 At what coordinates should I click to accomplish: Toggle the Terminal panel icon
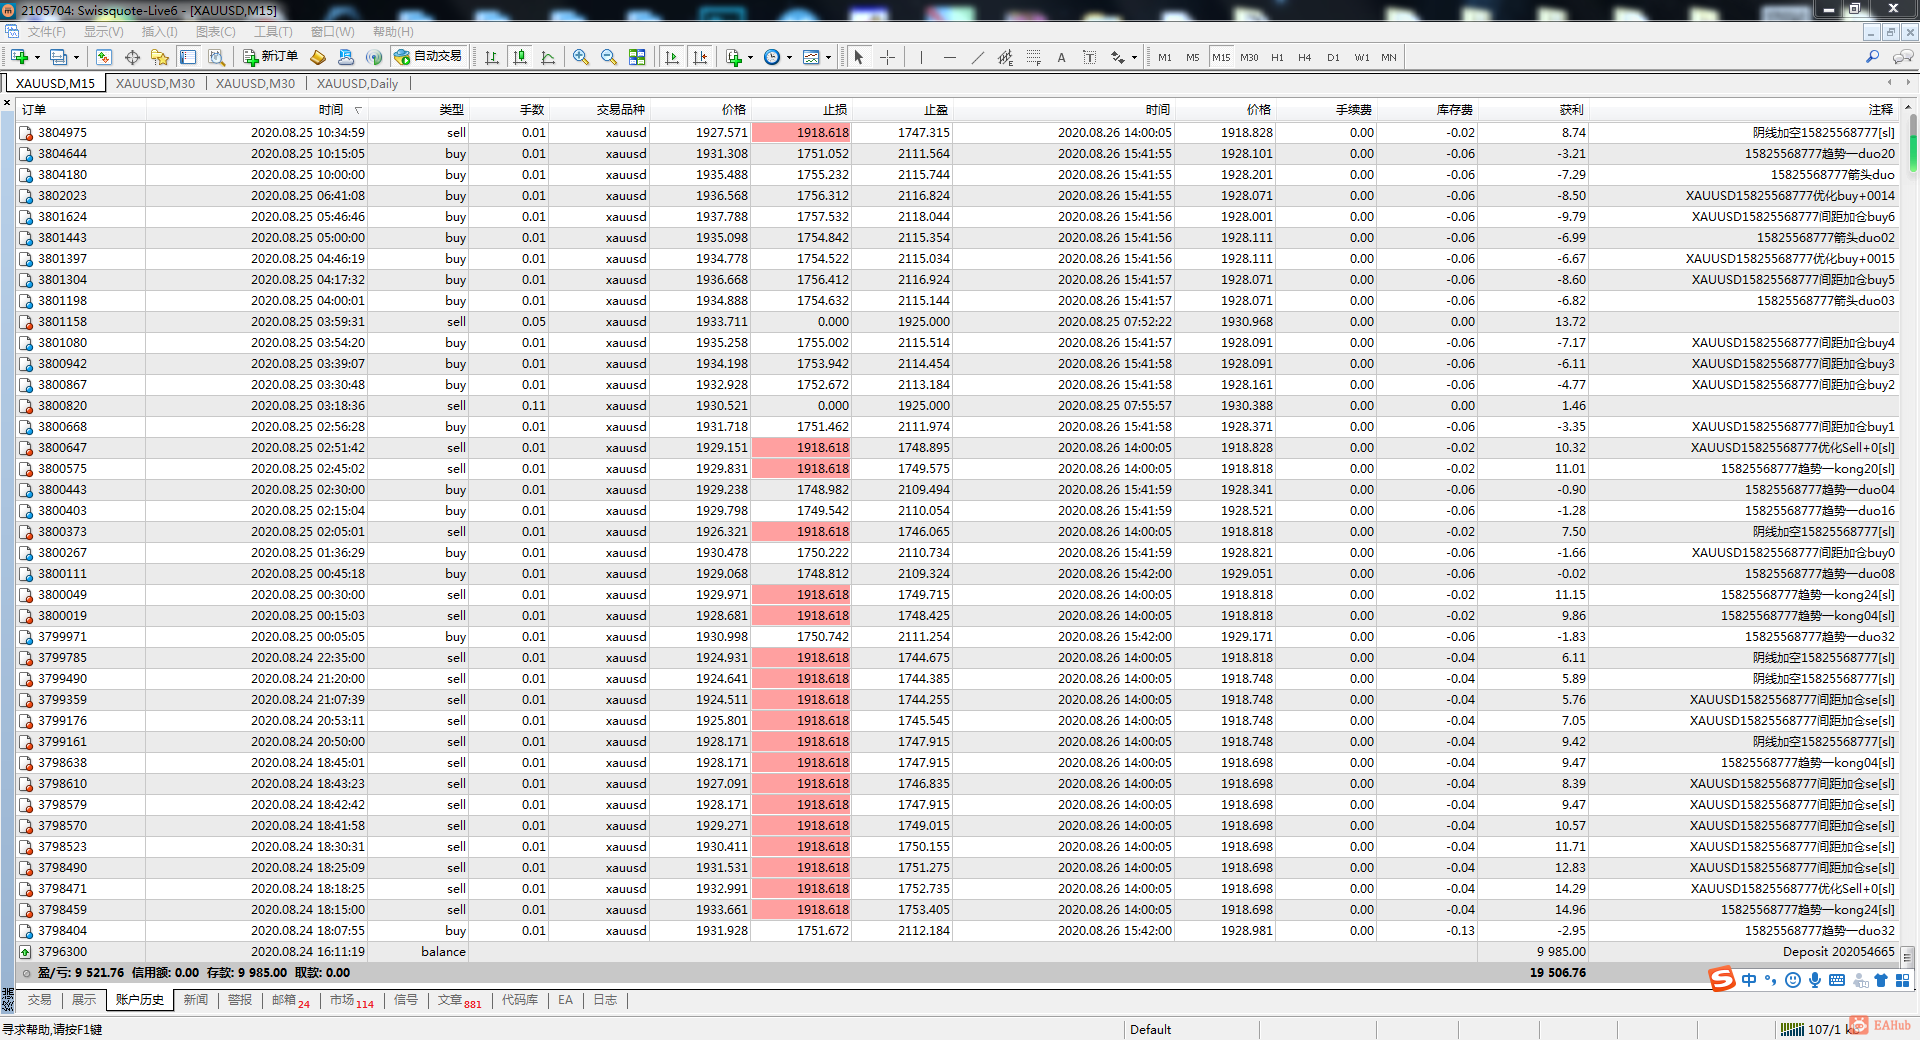pyautogui.click(x=188, y=57)
